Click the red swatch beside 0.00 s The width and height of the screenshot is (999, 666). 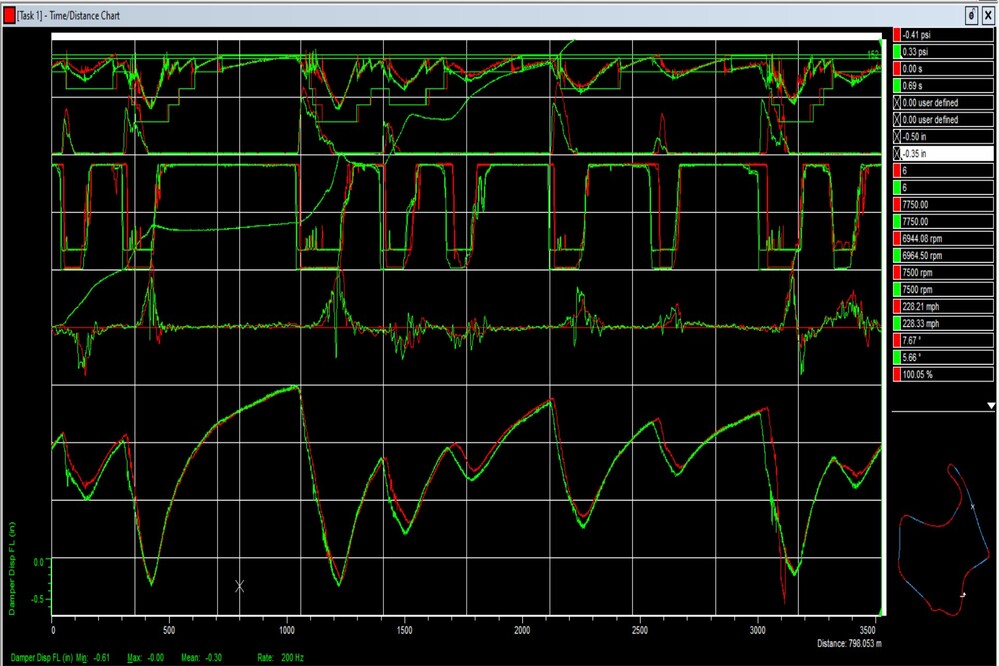pos(897,69)
